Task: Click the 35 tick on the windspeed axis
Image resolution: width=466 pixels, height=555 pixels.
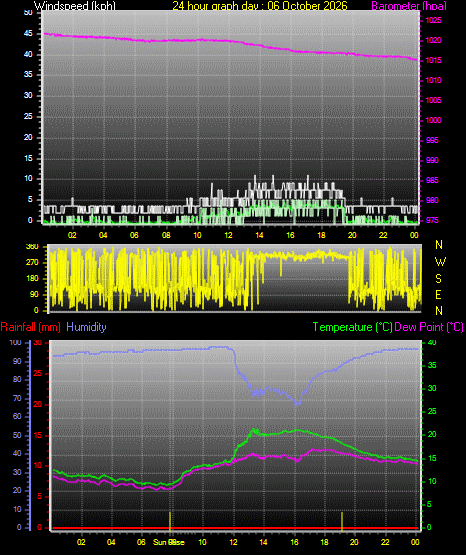Action: [x=28, y=74]
